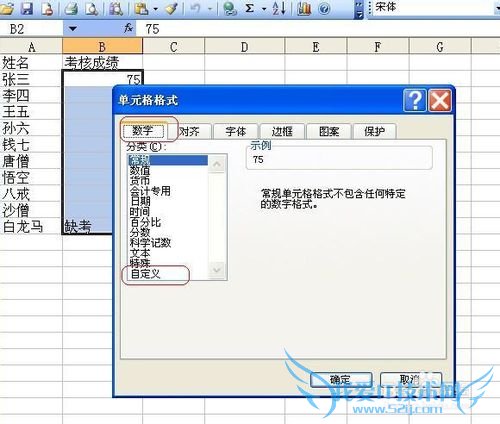Click the AutoSum sigma icon
The height and width of the screenshot is (424, 500).
[249, 8]
